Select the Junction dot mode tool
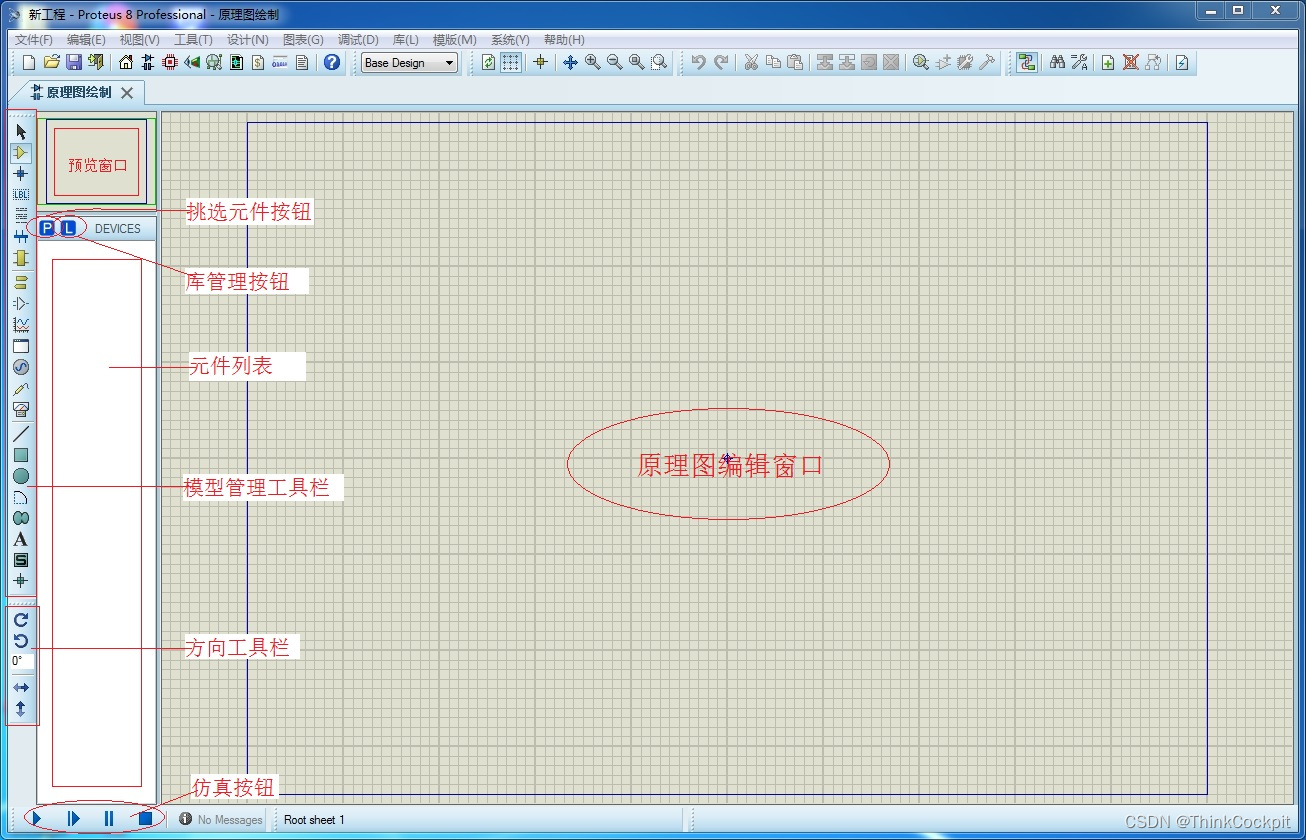Screen dimensions: 1306x840 click(x=21, y=174)
